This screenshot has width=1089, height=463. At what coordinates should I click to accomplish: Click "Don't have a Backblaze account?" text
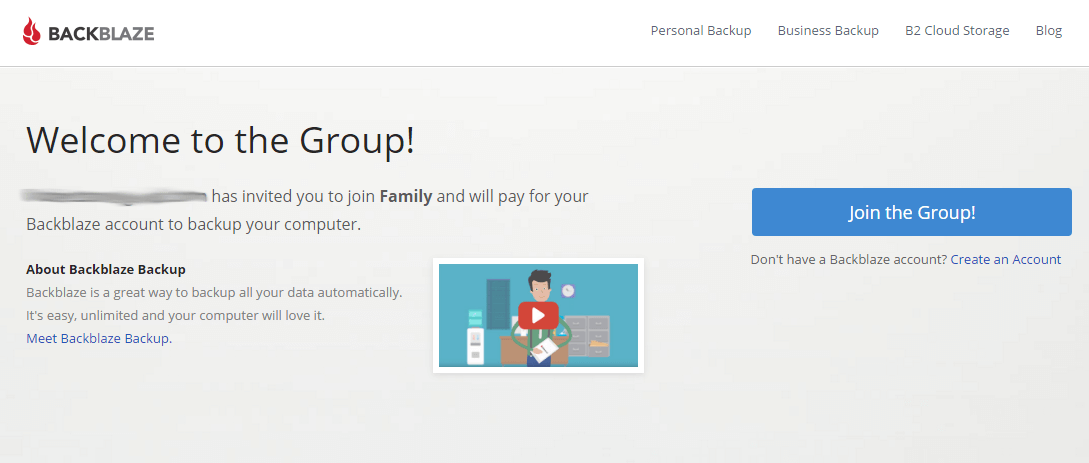[x=849, y=260]
